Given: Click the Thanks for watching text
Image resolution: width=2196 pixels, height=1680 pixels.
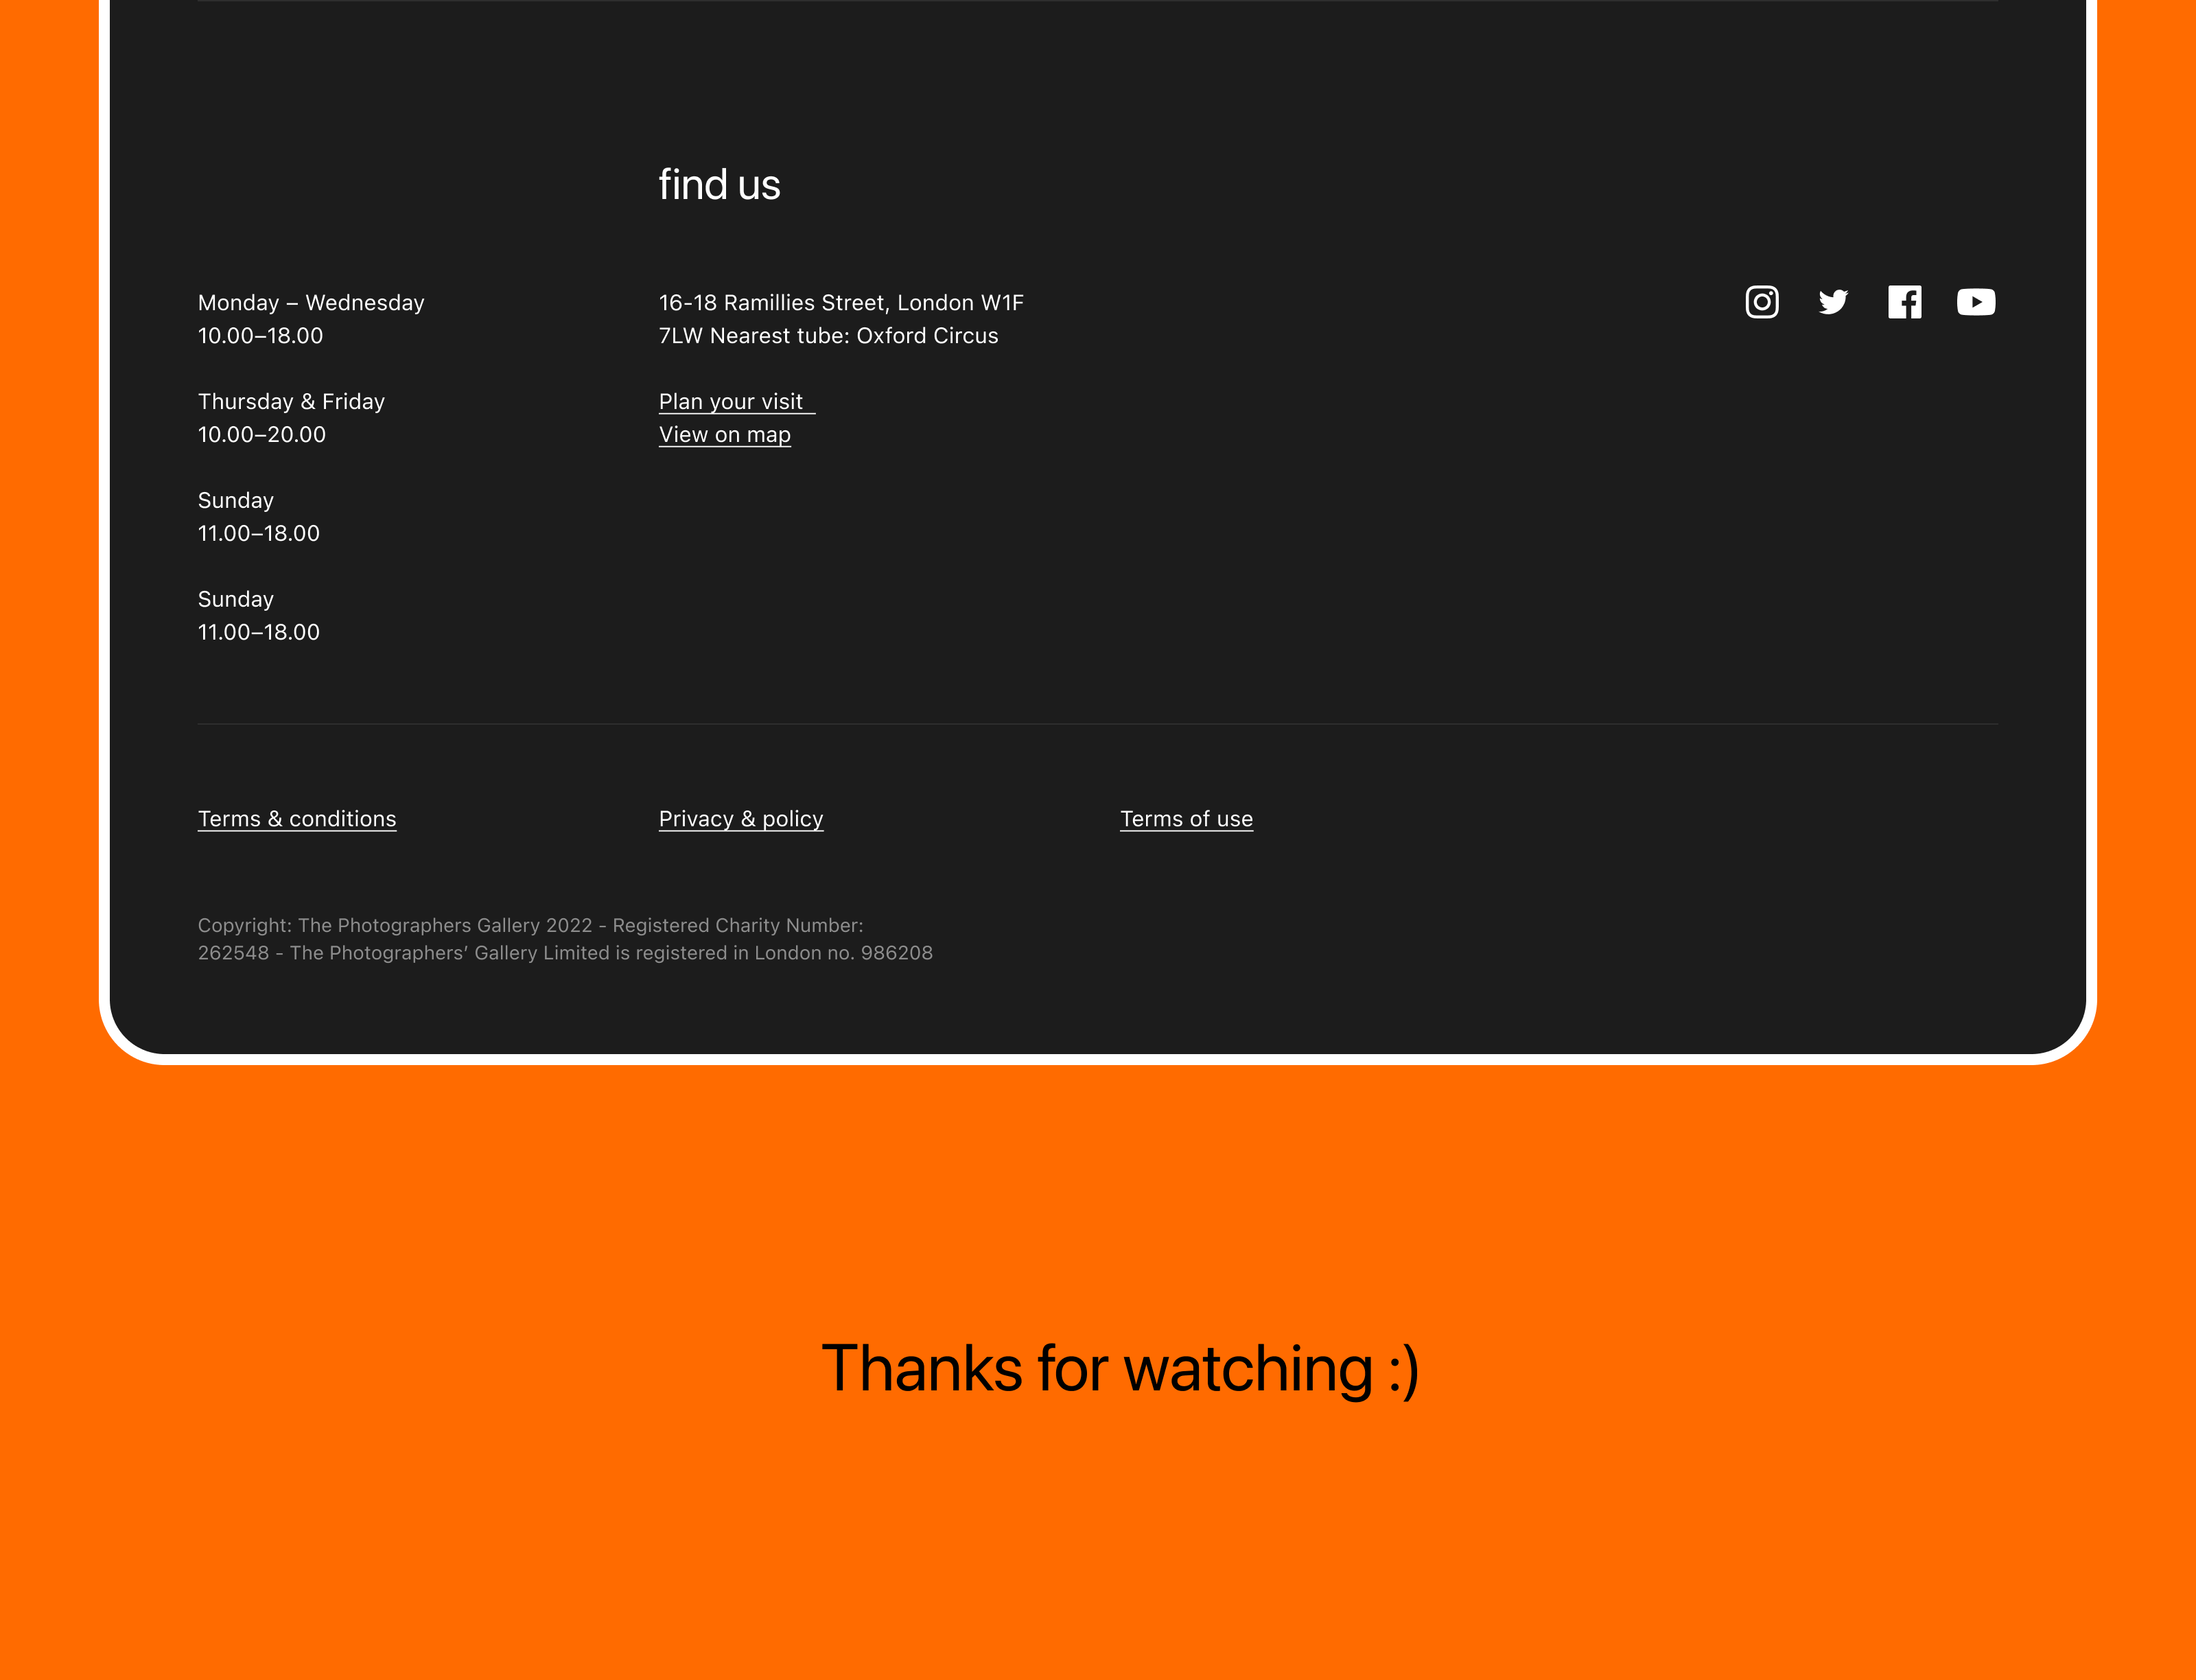Looking at the screenshot, I should (1119, 1368).
